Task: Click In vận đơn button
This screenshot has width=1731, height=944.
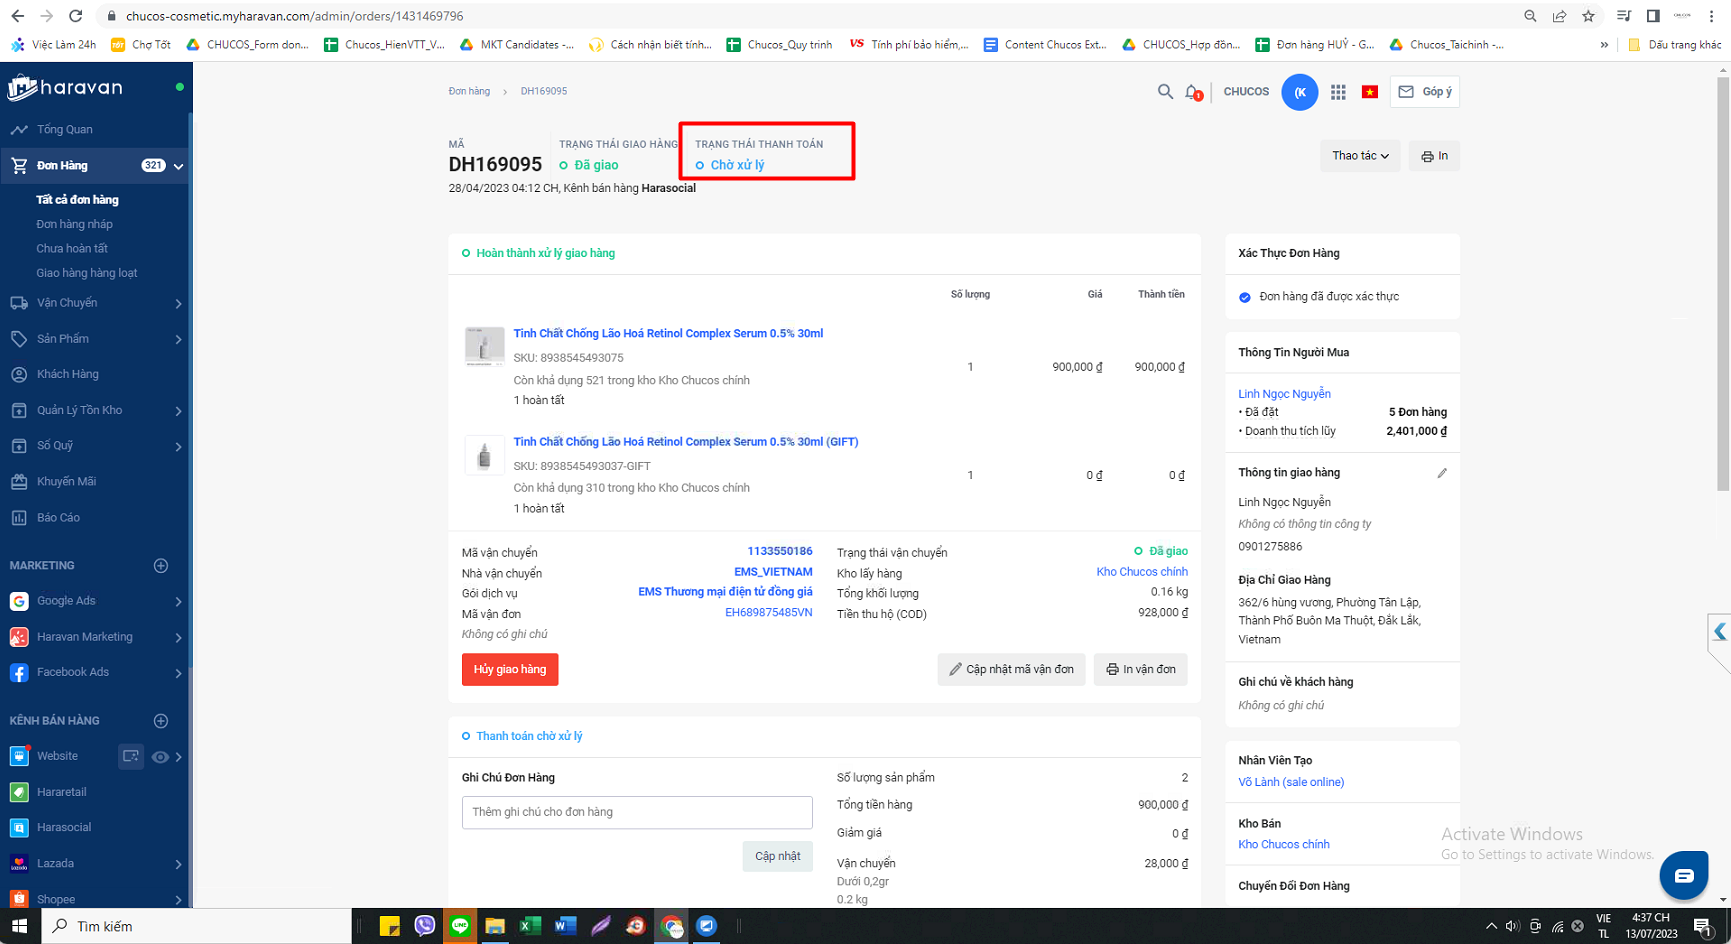Action: click(1141, 670)
